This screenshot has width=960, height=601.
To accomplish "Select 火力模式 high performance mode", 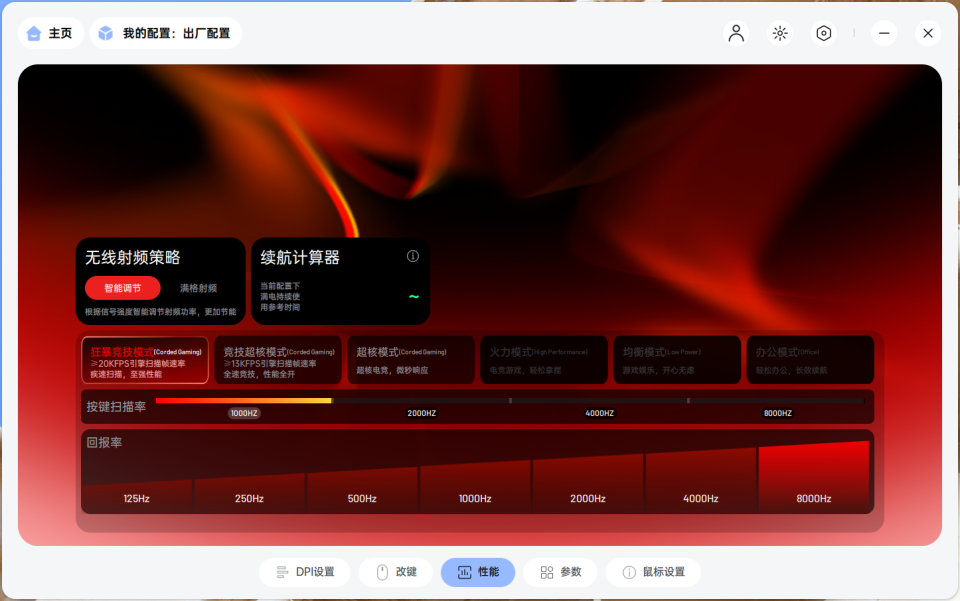I will 544,359.
